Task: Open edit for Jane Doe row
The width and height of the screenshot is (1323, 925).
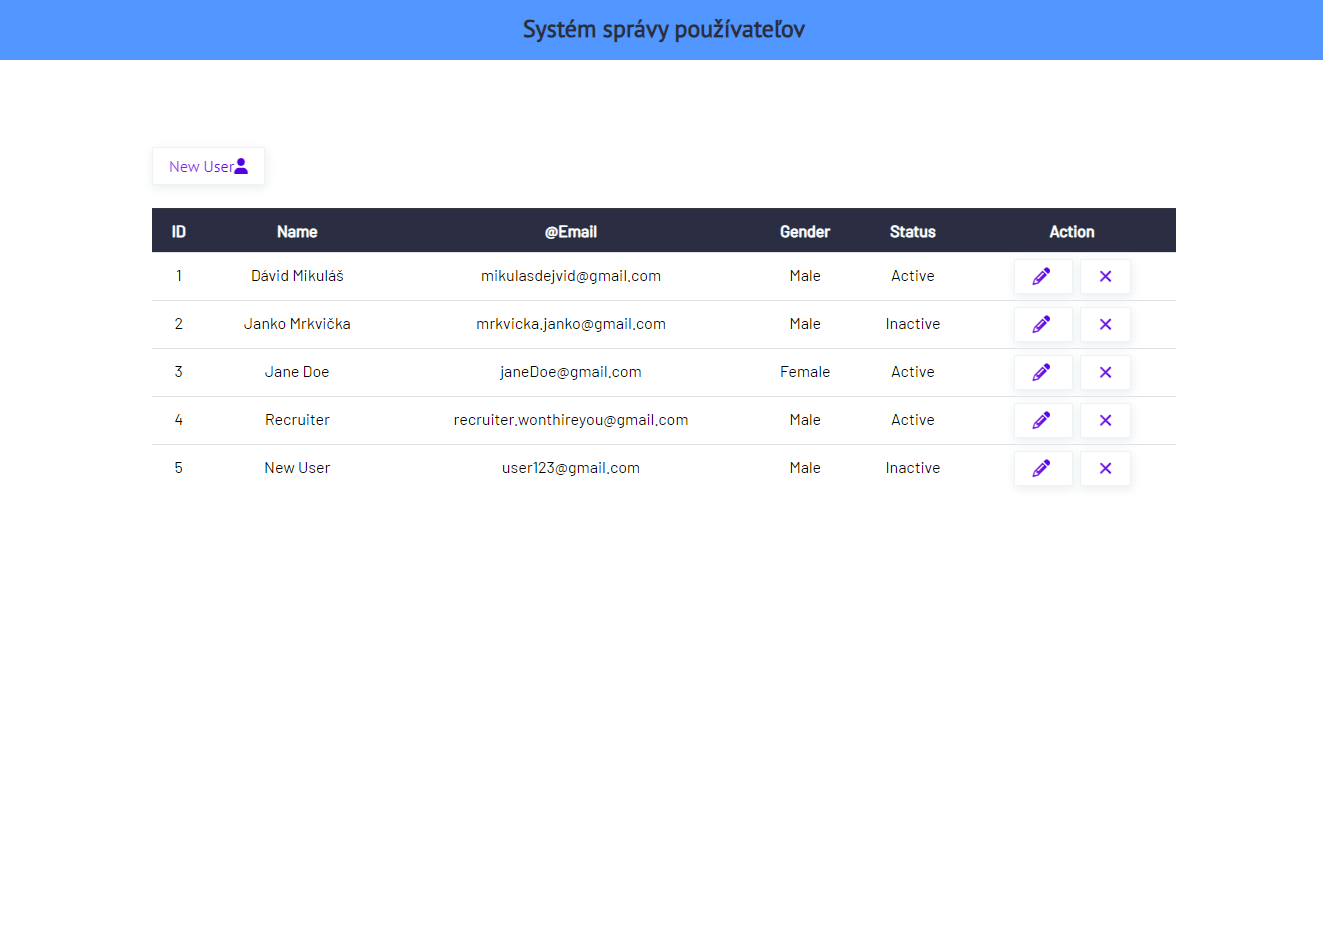Action: tap(1042, 372)
